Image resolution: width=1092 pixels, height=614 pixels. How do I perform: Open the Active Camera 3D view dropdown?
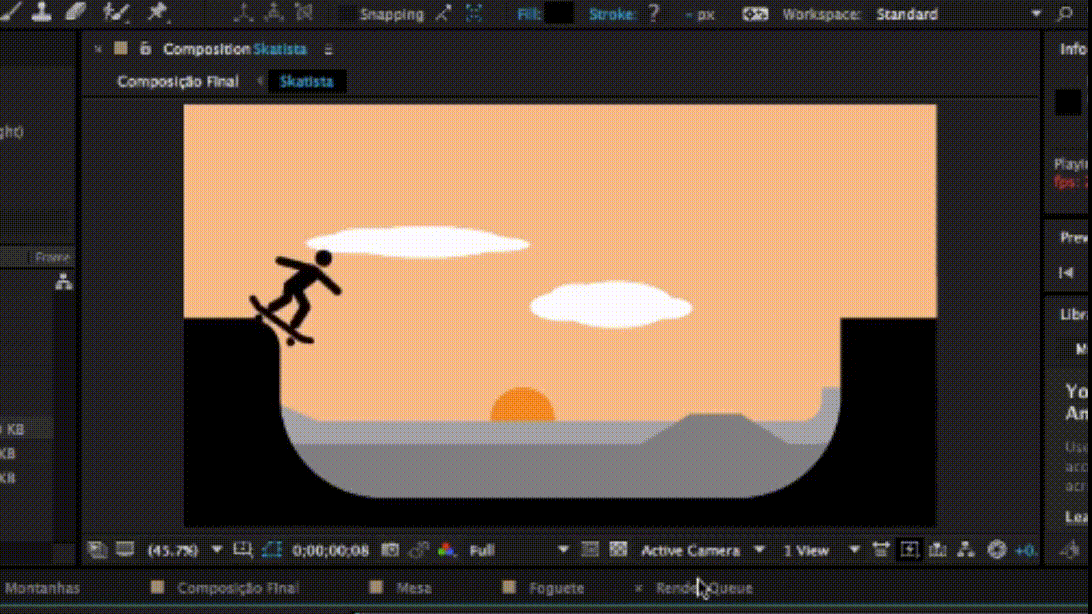702,550
